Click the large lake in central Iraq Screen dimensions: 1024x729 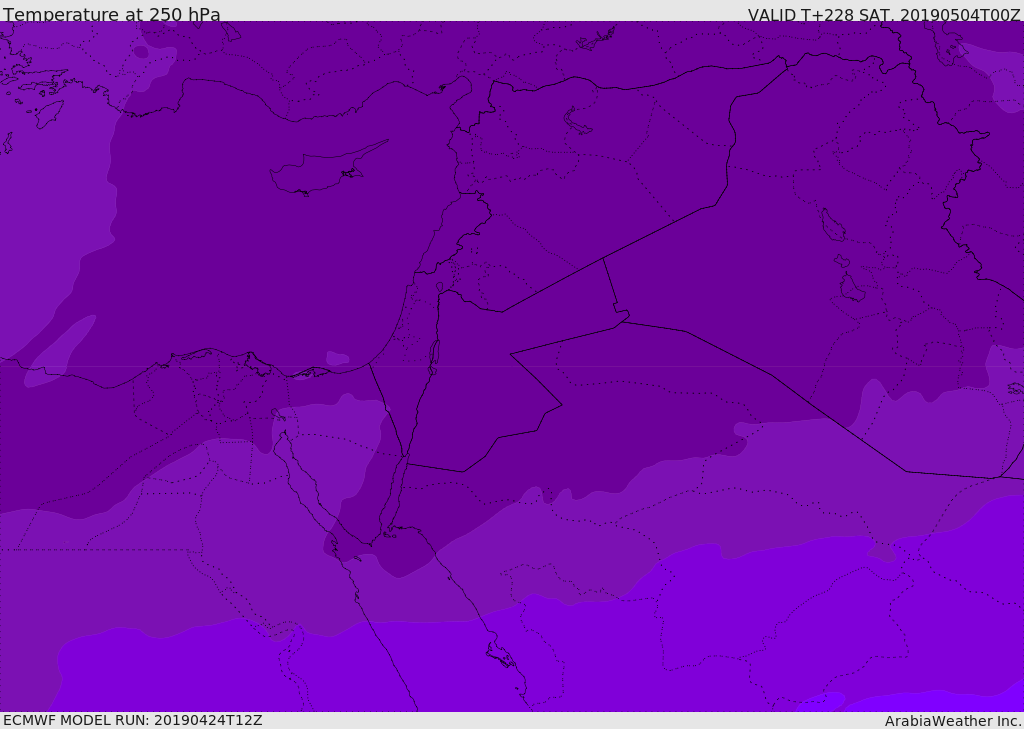click(832, 226)
